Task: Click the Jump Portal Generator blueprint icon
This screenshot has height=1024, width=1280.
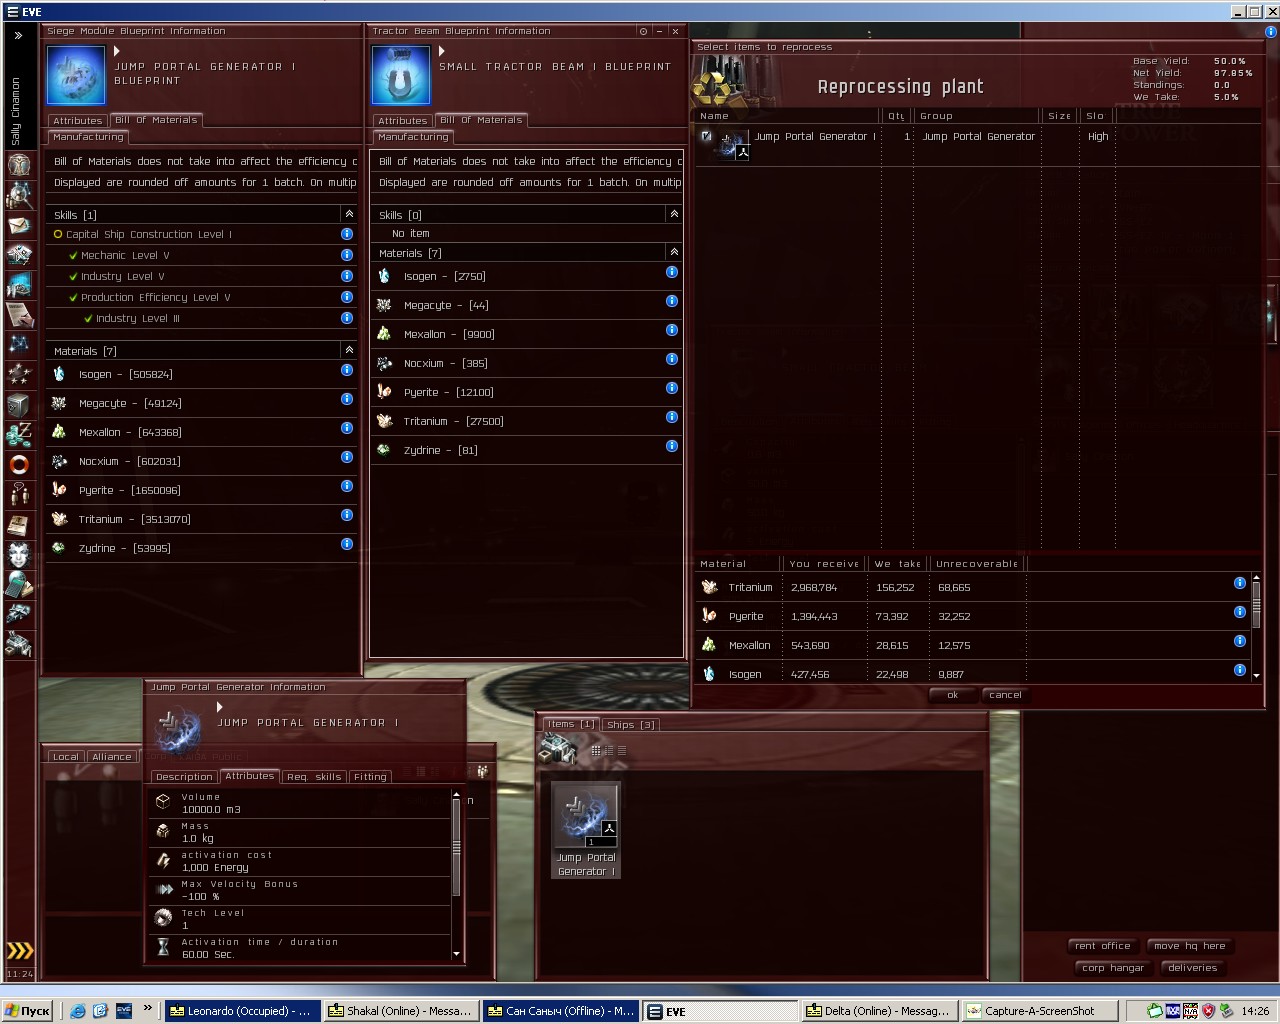Action: 76,74
